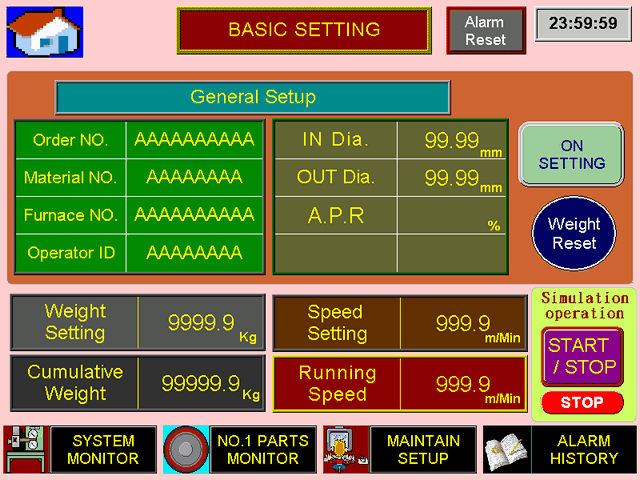Screen dimensions: 640x480
Task: Click the Operator ID value field
Action: pos(194,253)
